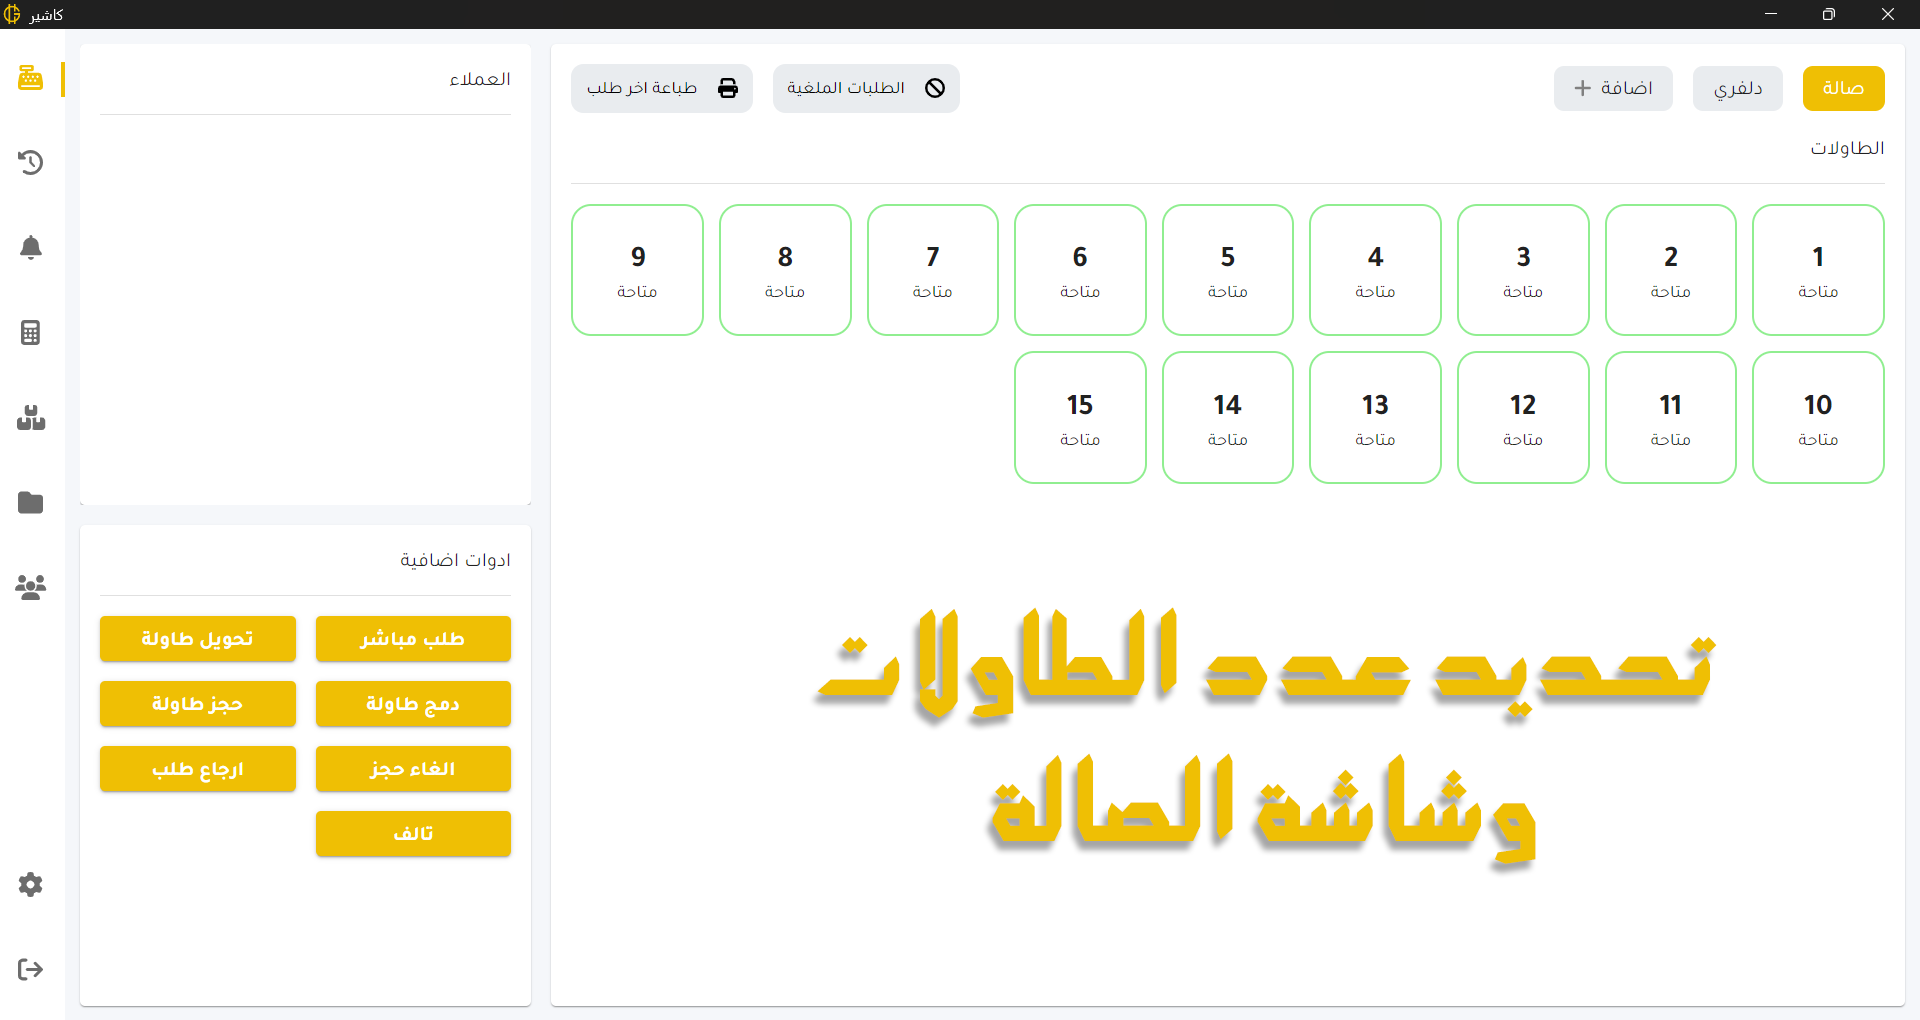The image size is (1920, 1020).
Task: Open the settings gear icon
Action: [x=31, y=884]
